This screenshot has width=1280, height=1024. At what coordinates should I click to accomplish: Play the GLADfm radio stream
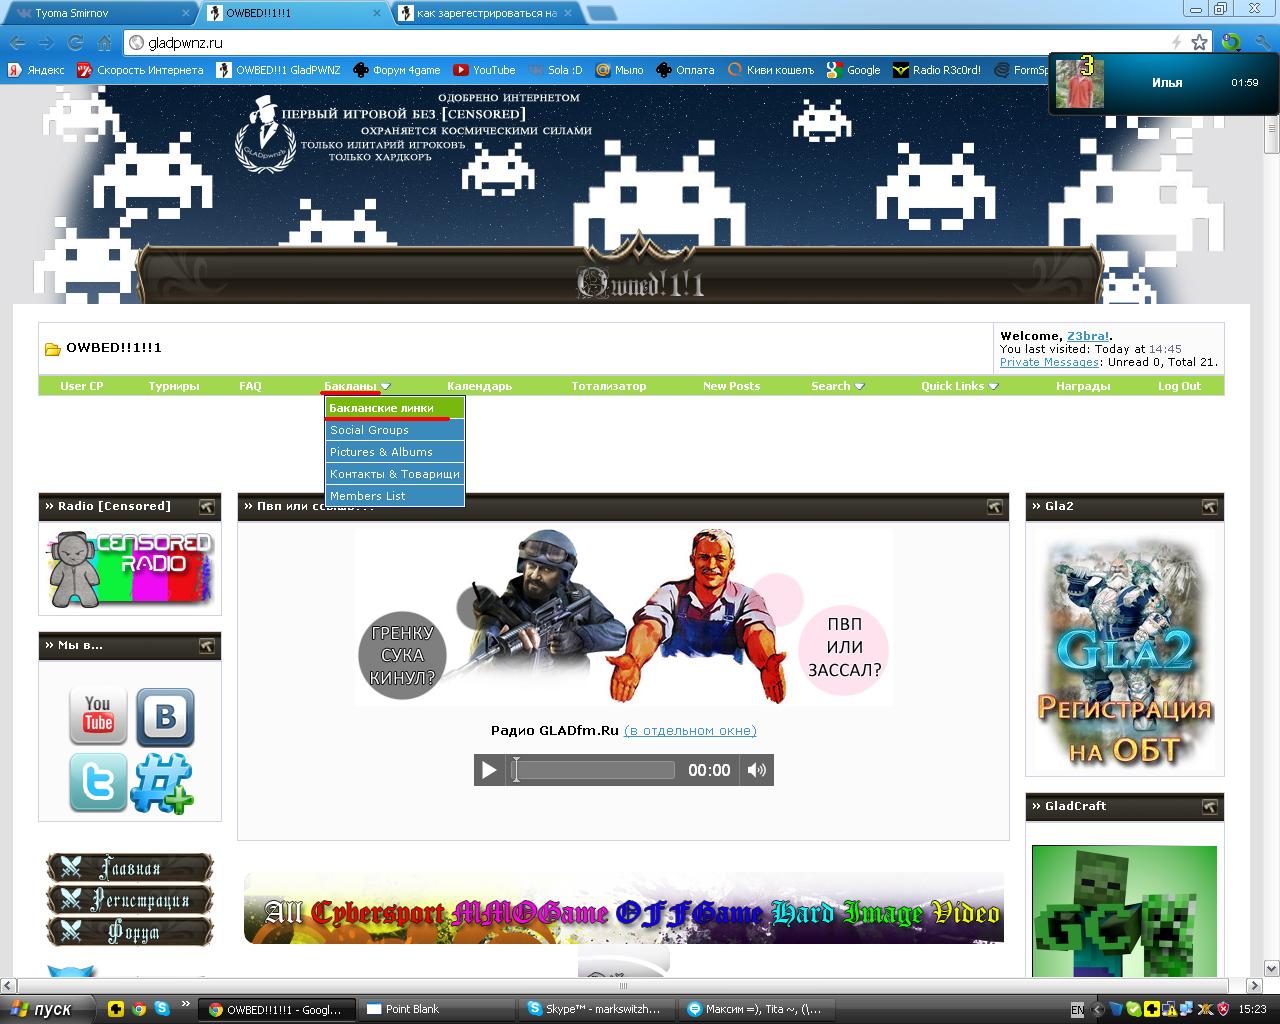click(x=489, y=770)
